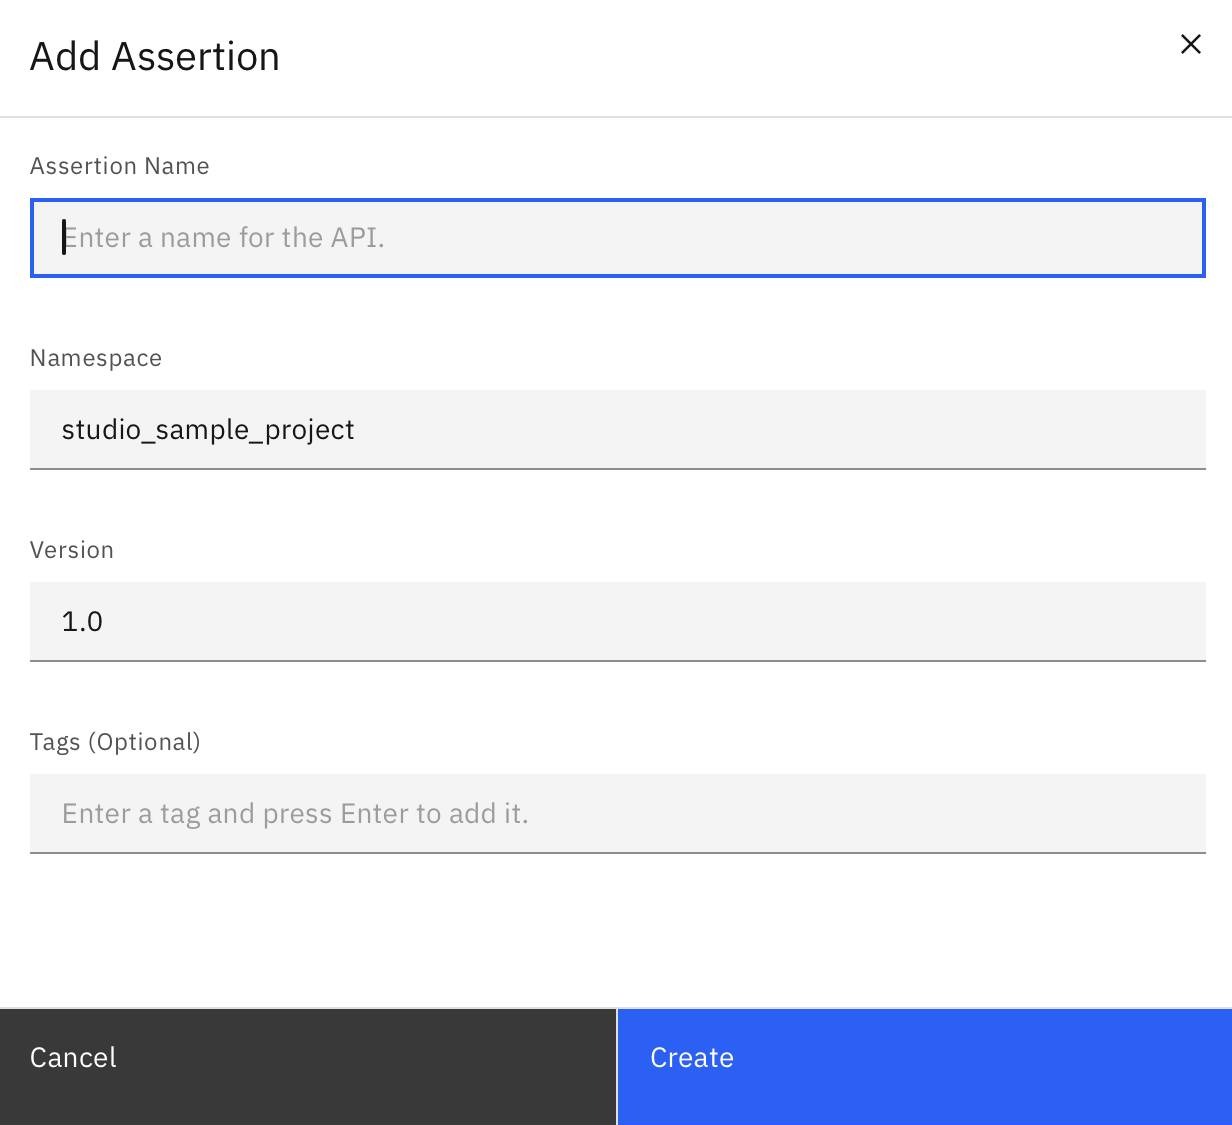
Task: Place cursor after the "1.0" version value
Action: pyautogui.click(x=104, y=622)
